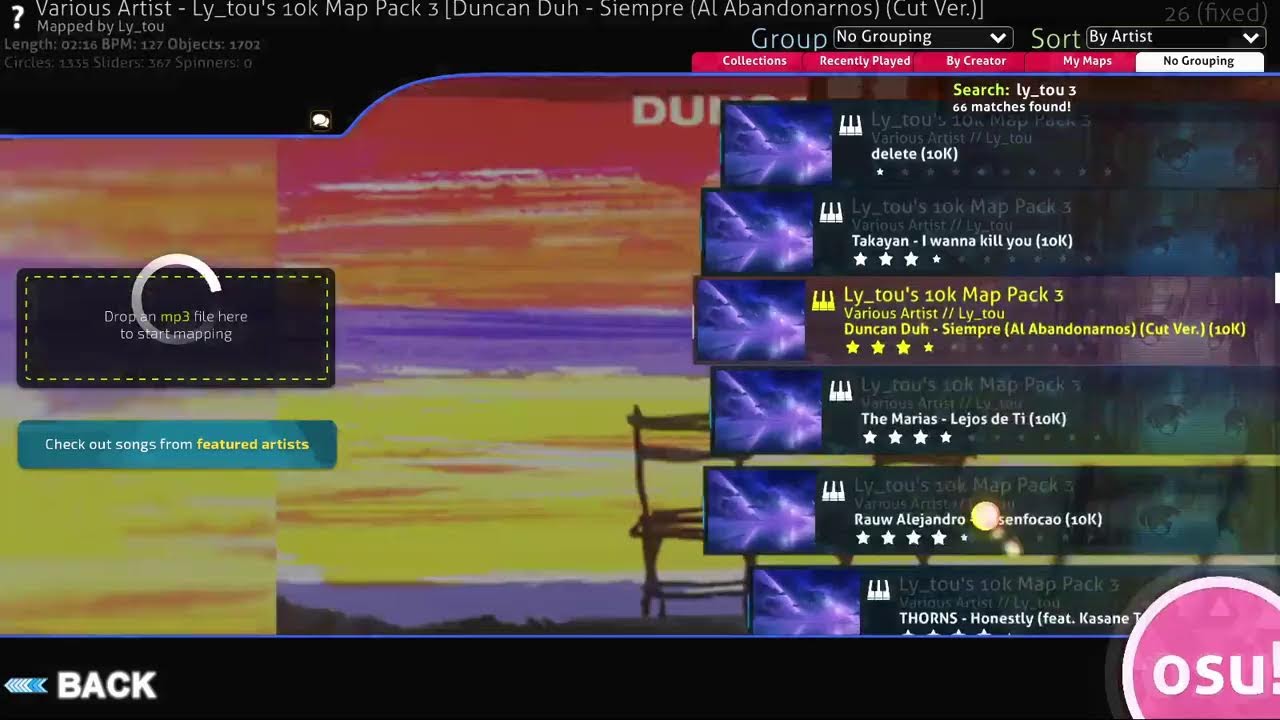Click the Ly_tou's 10k Map Pack 3 selected title
The height and width of the screenshot is (720, 1280).
tap(953, 295)
